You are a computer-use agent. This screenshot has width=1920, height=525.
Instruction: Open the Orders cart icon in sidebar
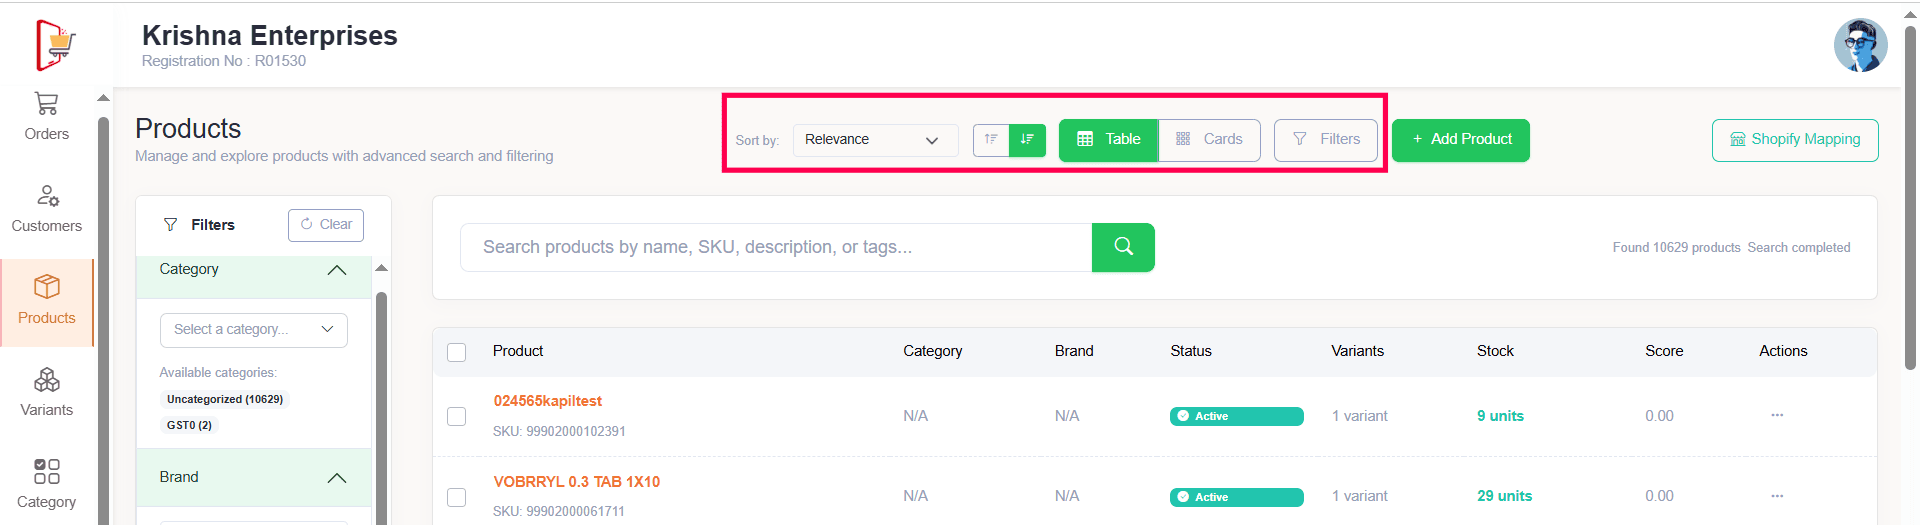pos(46,105)
